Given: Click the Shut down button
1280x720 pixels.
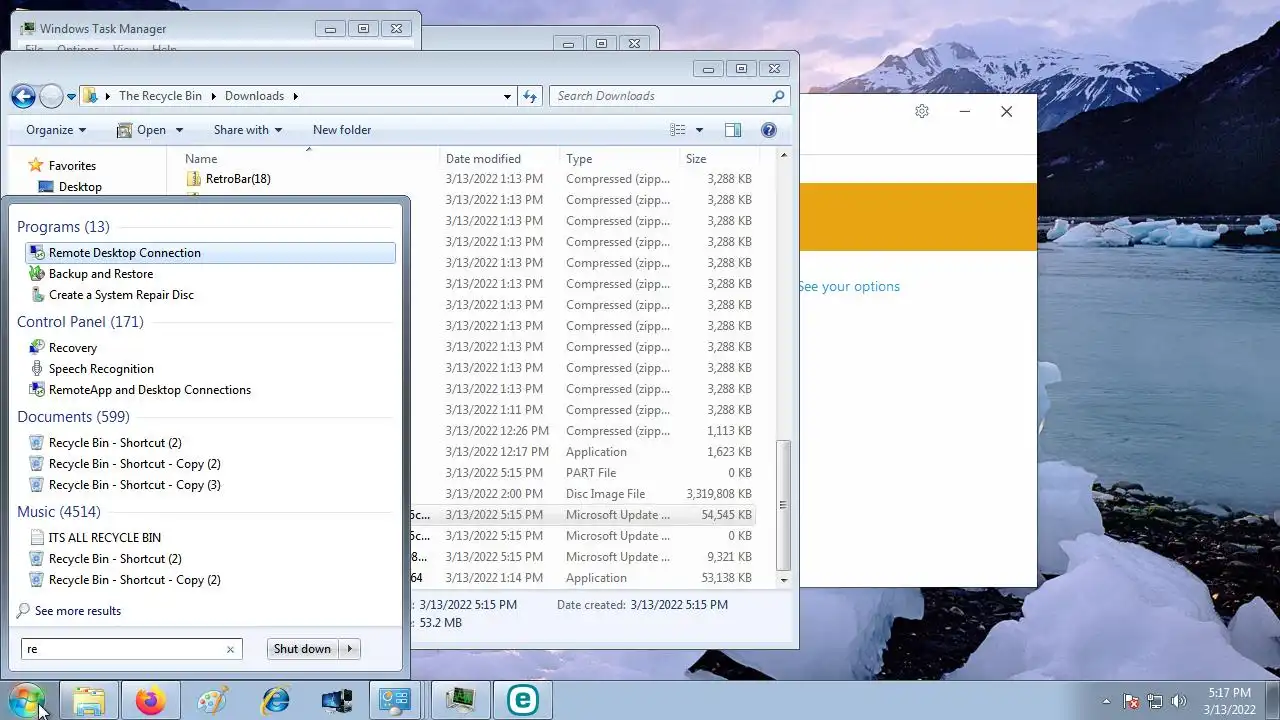Looking at the screenshot, I should coord(302,649).
